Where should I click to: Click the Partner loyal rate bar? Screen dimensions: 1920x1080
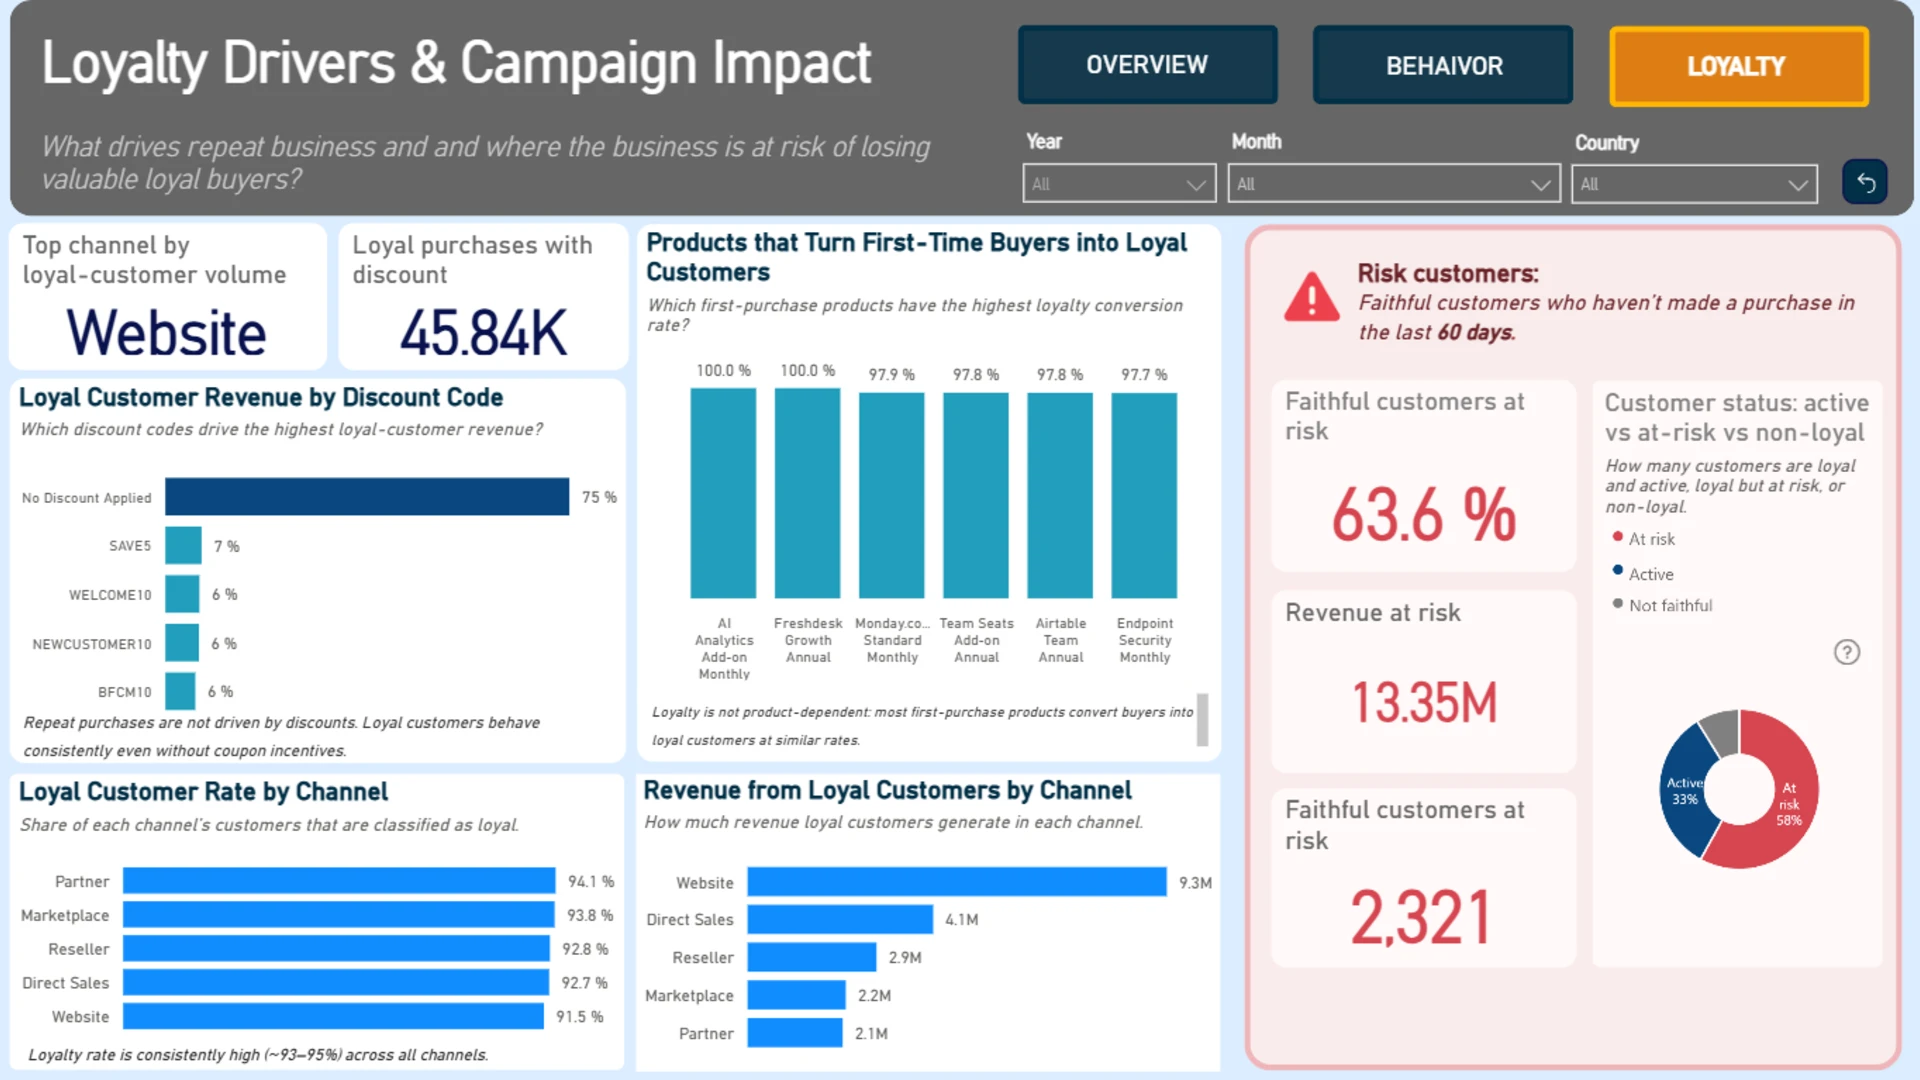(x=339, y=881)
